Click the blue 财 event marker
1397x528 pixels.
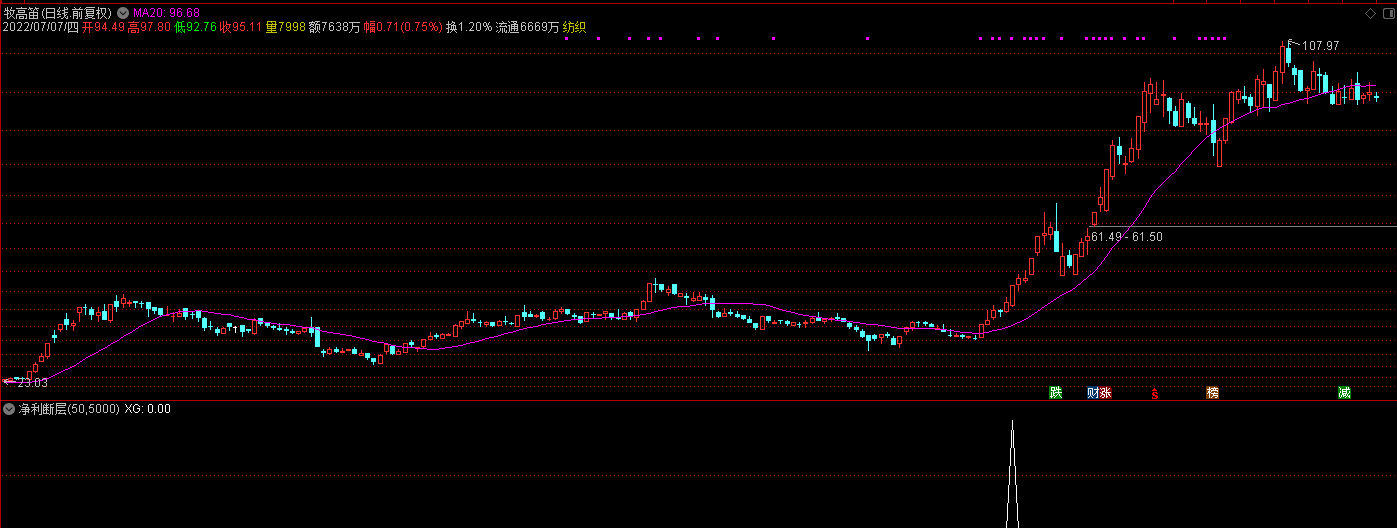[x=1093, y=392]
